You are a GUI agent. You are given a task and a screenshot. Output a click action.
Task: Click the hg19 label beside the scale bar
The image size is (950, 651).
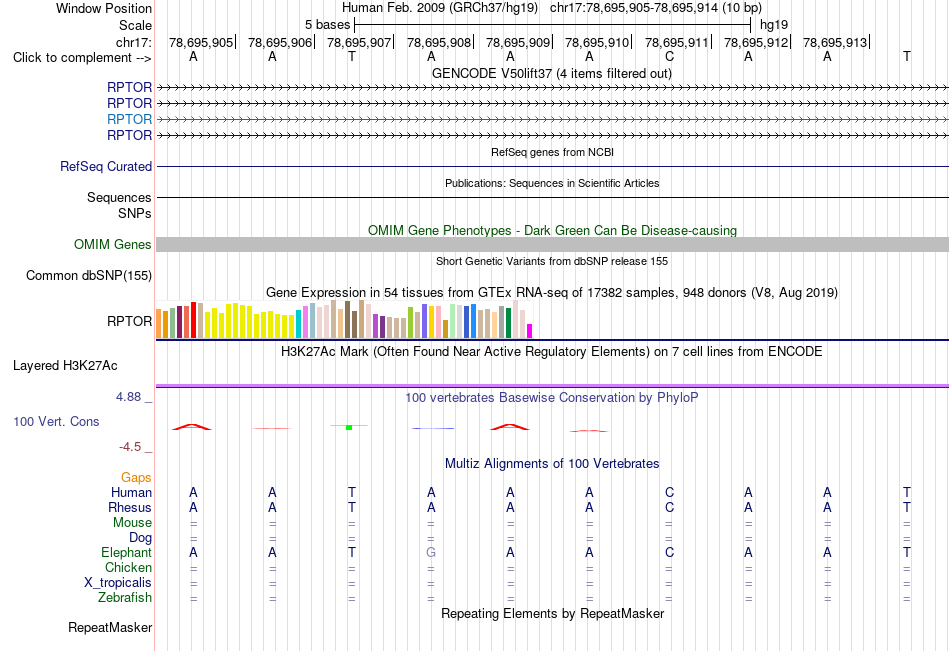coord(774,25)
